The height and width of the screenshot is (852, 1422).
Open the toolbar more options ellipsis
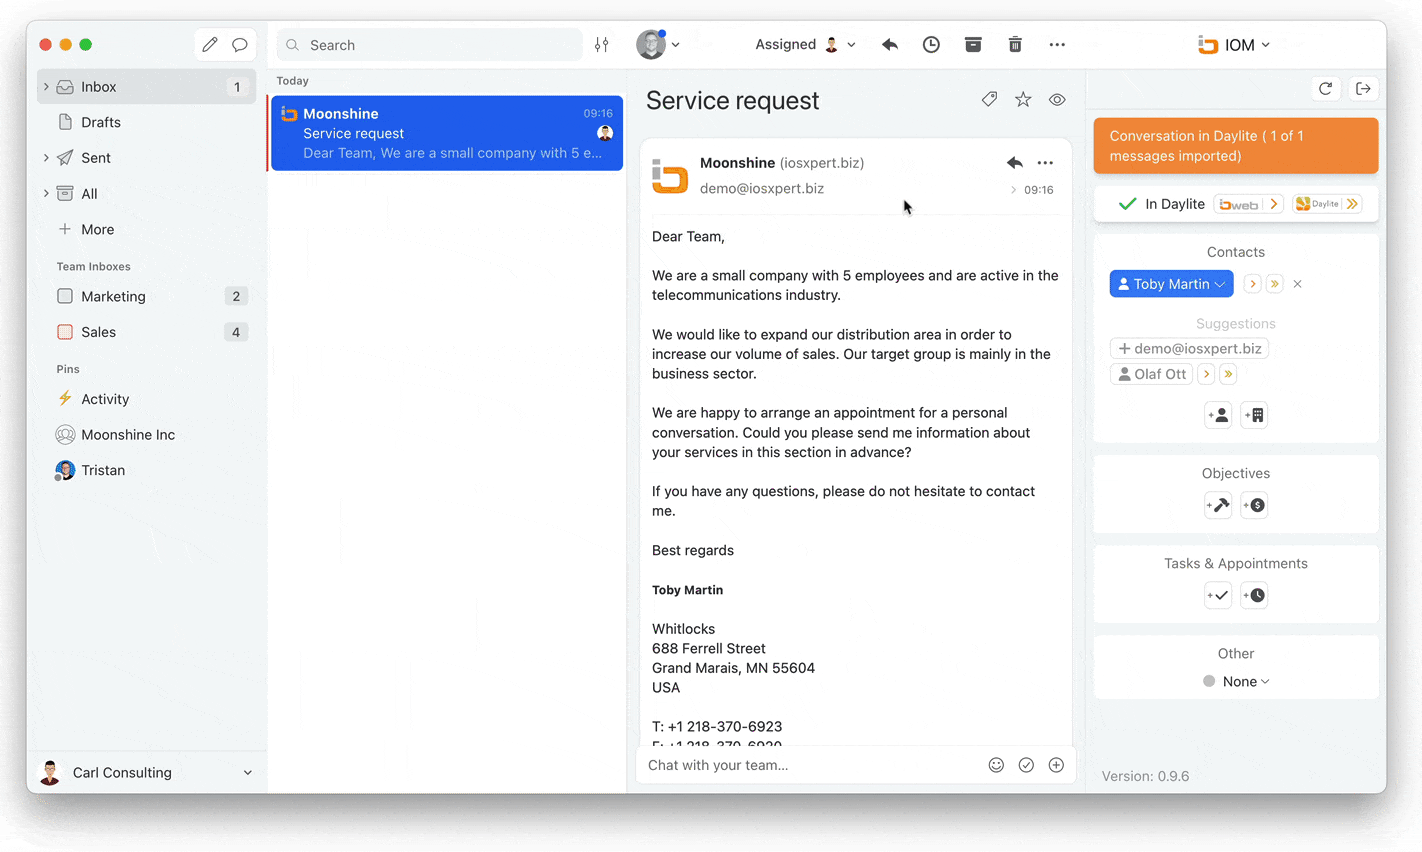pyautogui.click(x=1057, y=45)
